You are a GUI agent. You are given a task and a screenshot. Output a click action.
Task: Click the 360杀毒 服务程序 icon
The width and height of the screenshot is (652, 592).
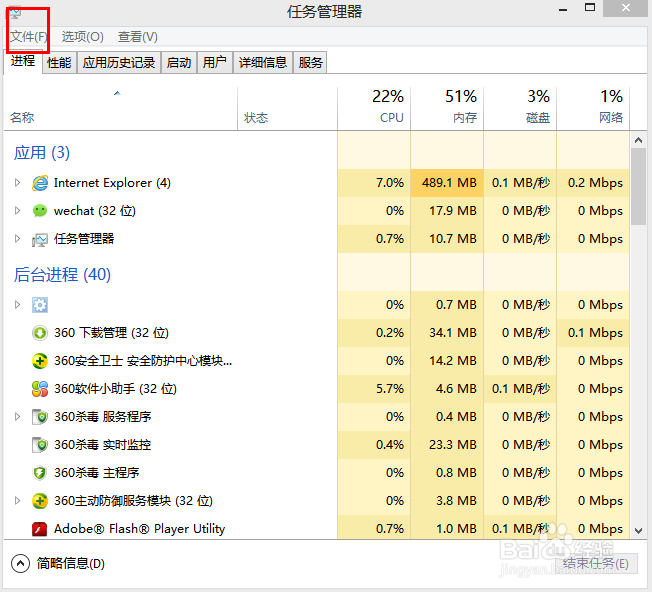40,417
